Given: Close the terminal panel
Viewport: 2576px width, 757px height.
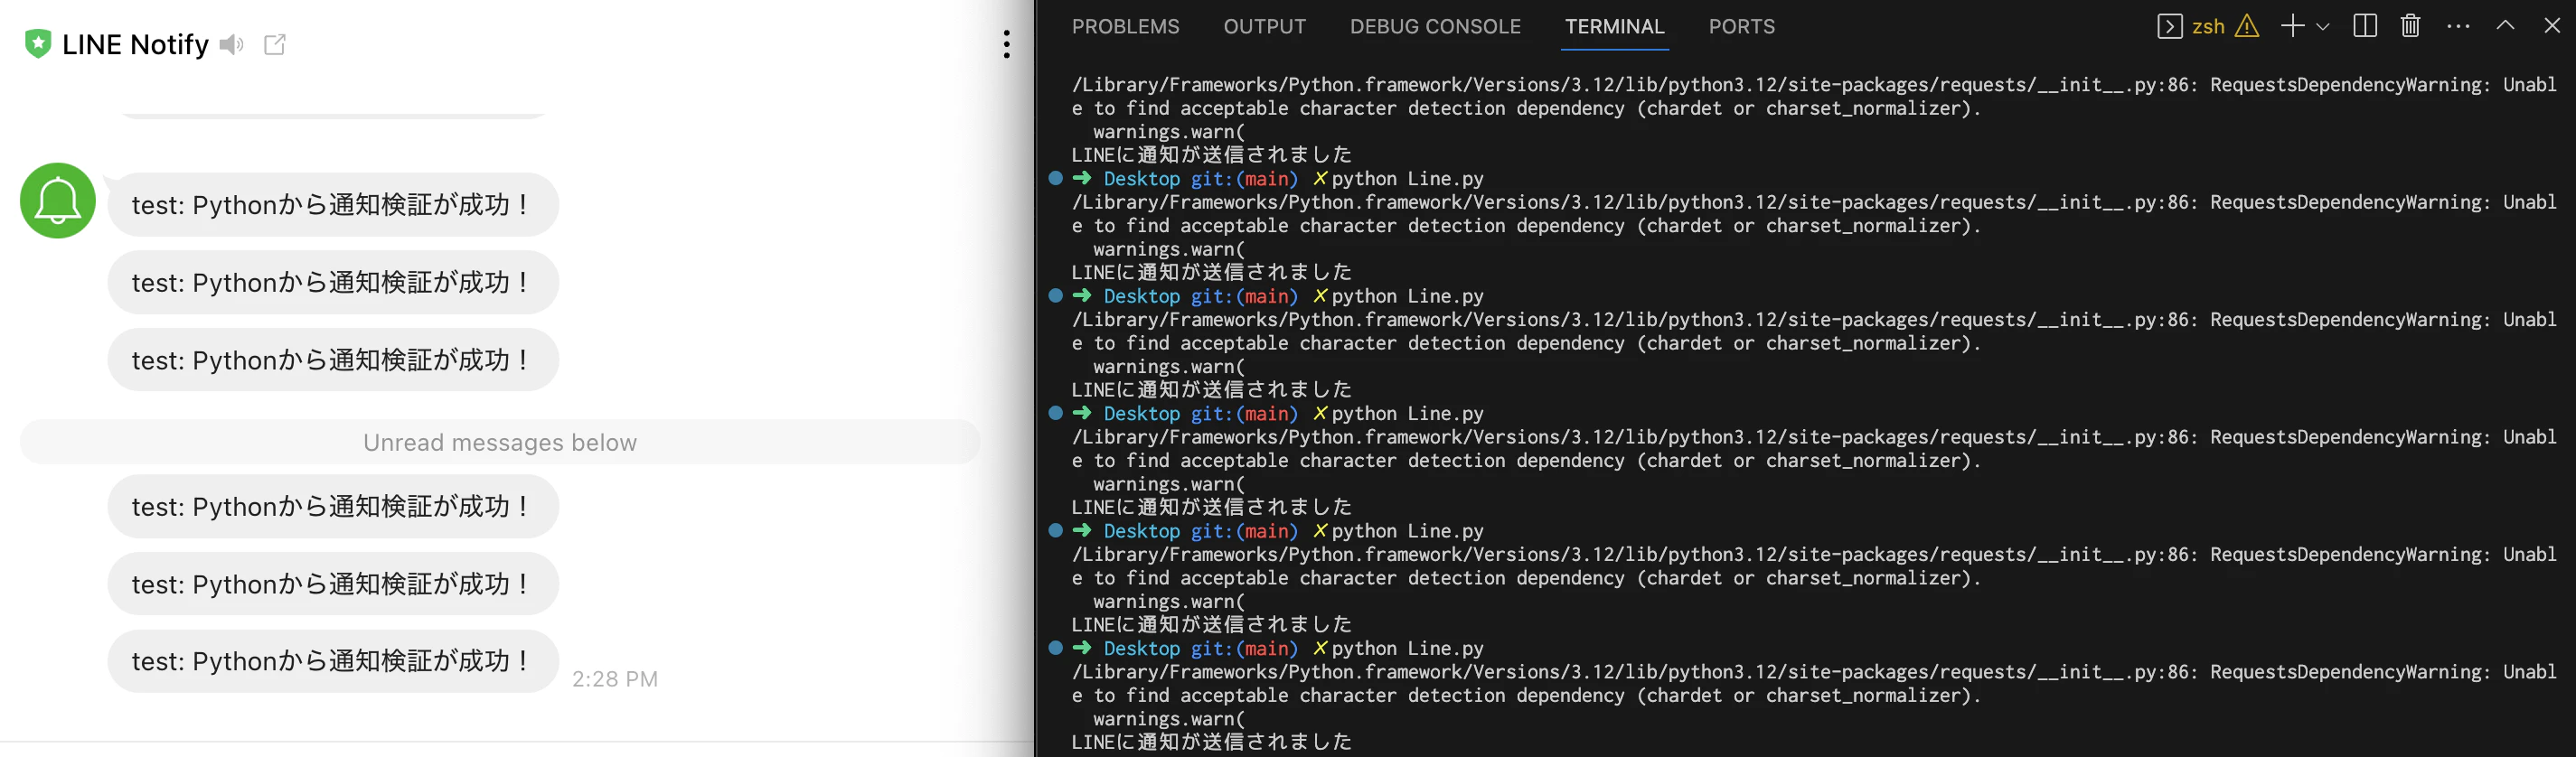Looking at the screenshot, I should pyautogui.click(x=2552, y=26).
